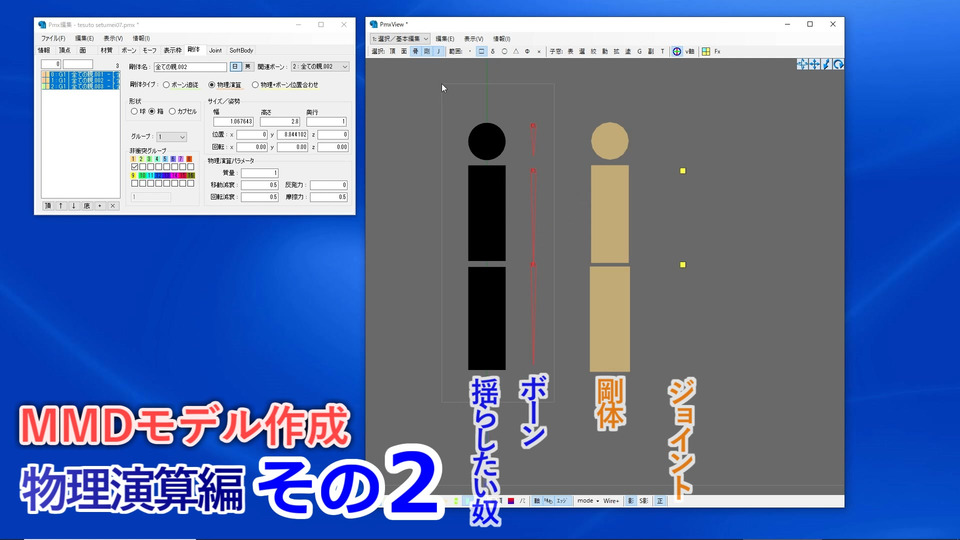This screenshot has width=960, height=540.
Task: Click the pan view icon at viewport corner
Action: click(814, 64)
